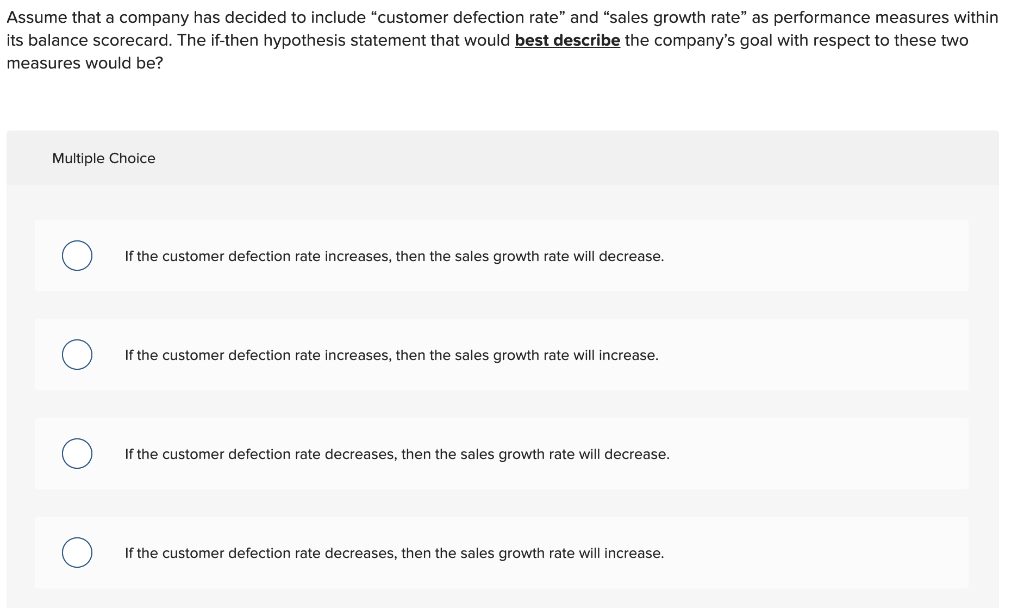Click the line 'measures would be?'
The image size is (1024, 608).
(85, 63)
